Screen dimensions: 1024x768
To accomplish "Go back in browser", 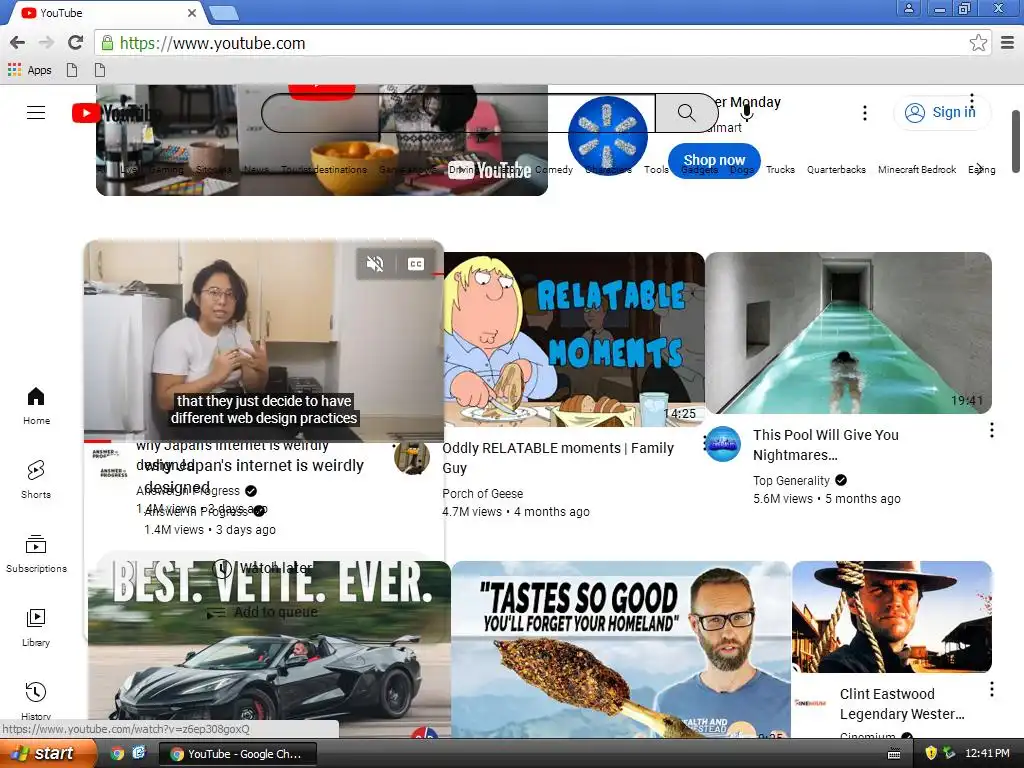I will [18, 42].
